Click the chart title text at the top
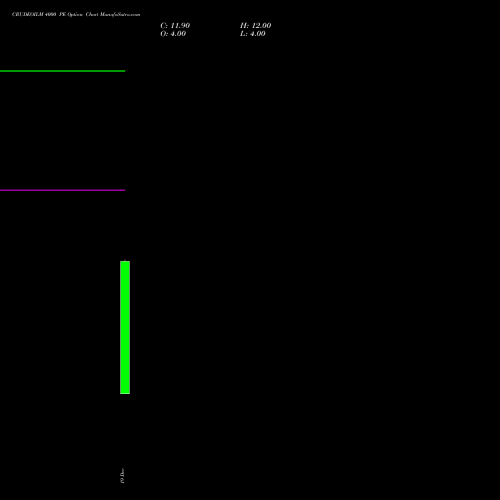 coord(76,14)
